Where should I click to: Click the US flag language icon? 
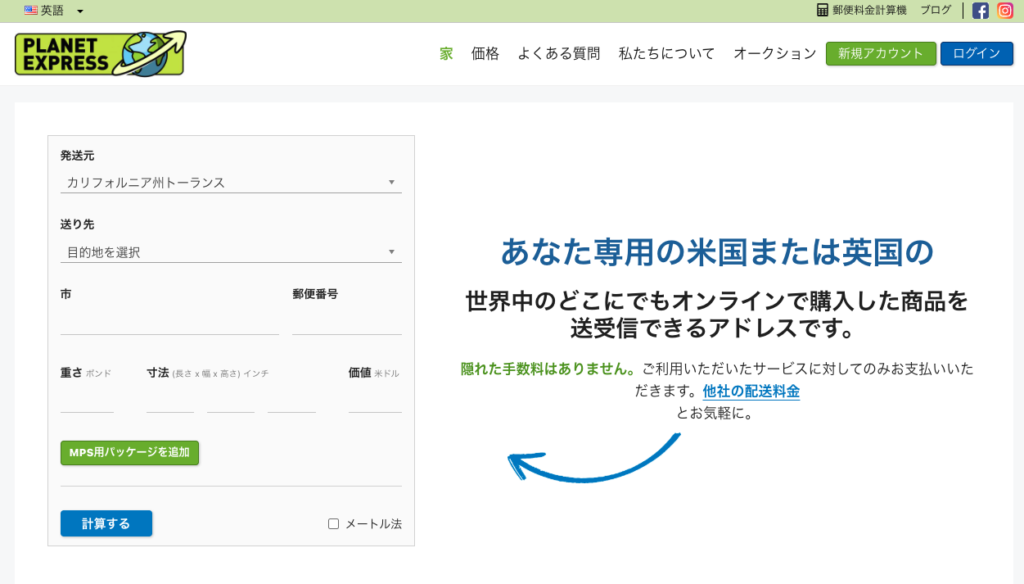(31, 10)
